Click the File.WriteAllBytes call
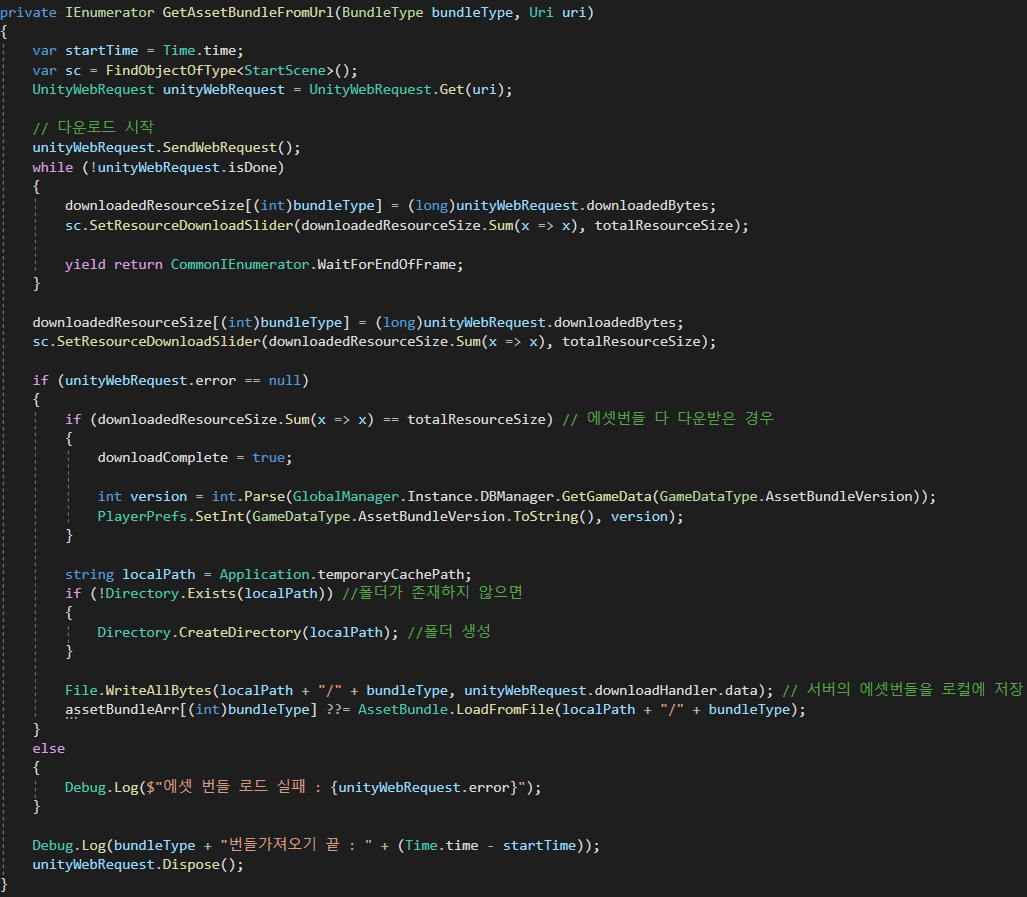 [x=138, y=690]
